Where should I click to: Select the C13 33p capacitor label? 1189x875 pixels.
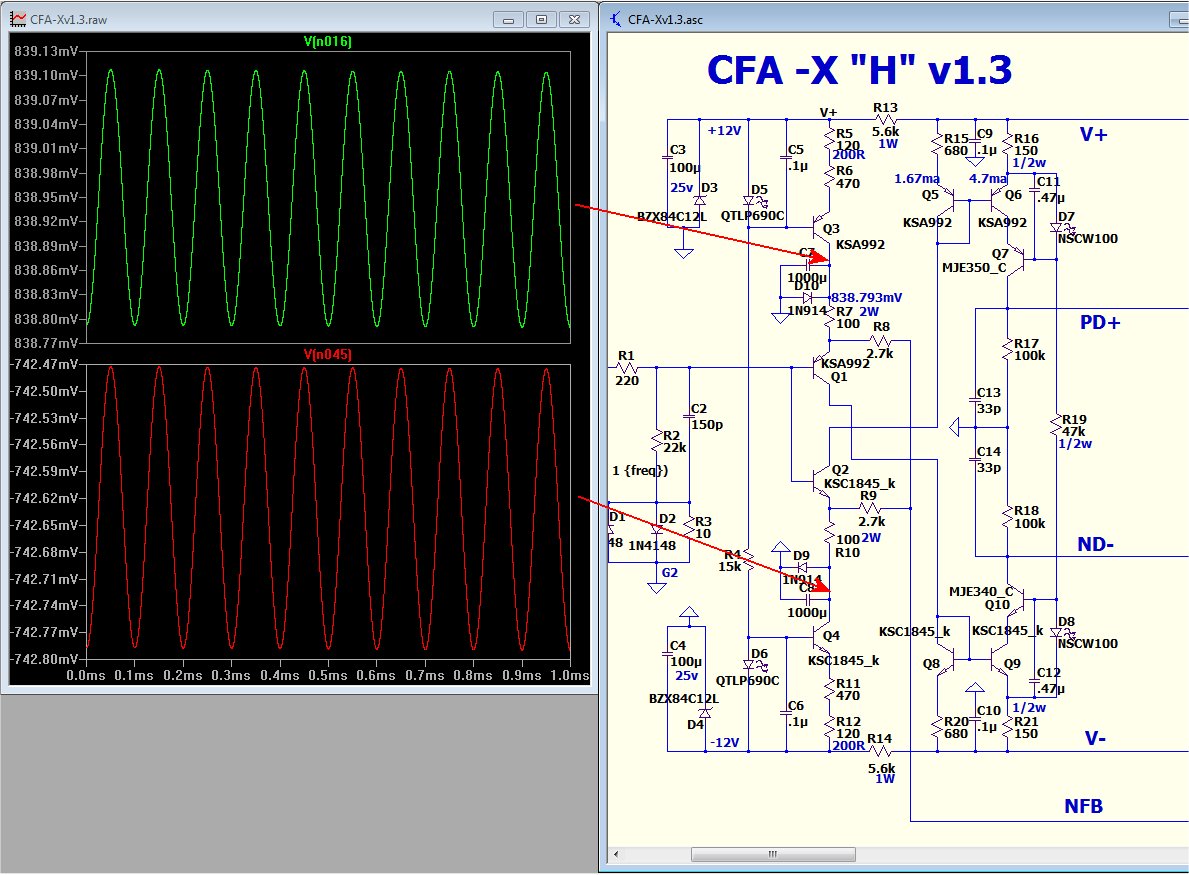point(989,400)
